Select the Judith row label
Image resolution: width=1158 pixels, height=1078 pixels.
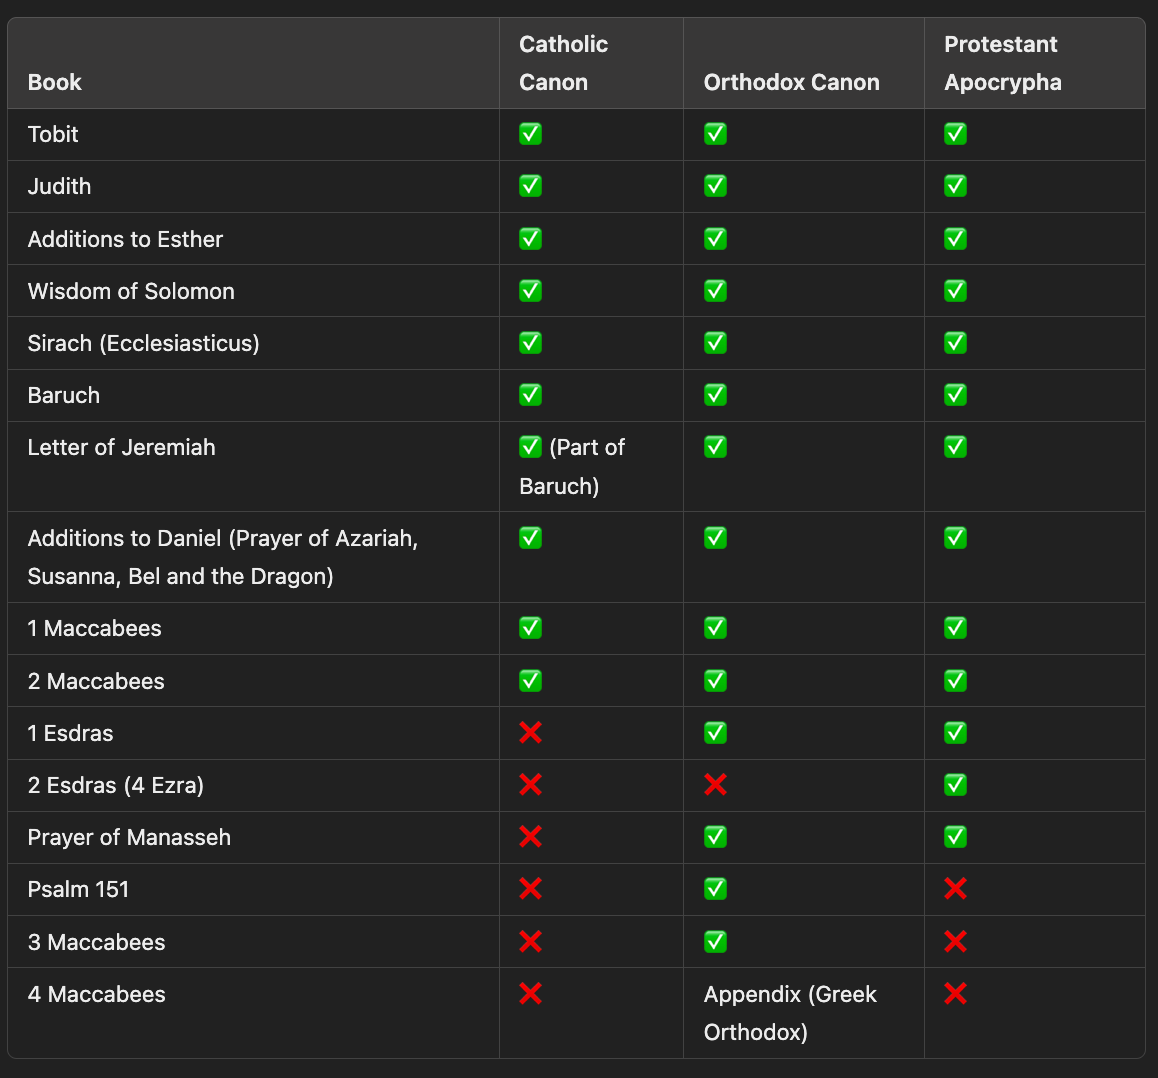click(x=59, y=186)
